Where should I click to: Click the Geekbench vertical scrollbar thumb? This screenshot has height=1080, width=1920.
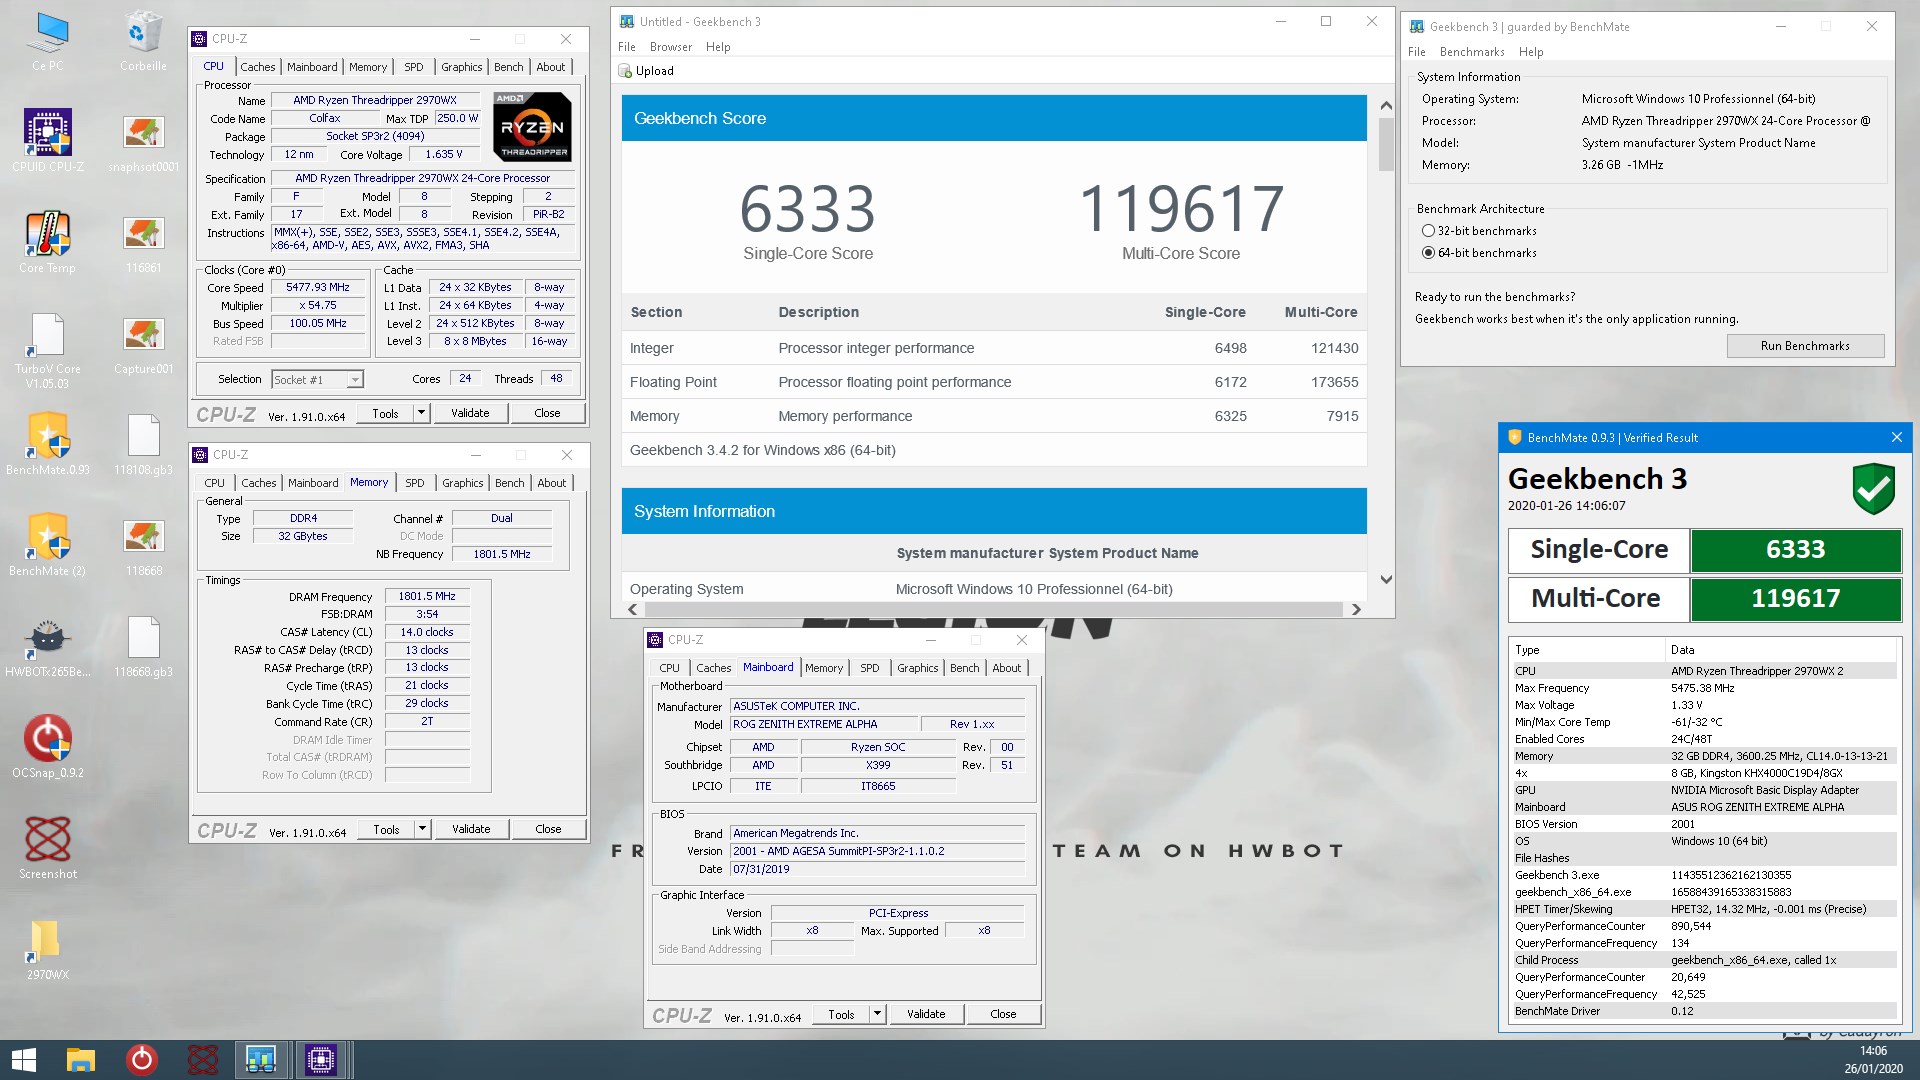click(1386, 144)
